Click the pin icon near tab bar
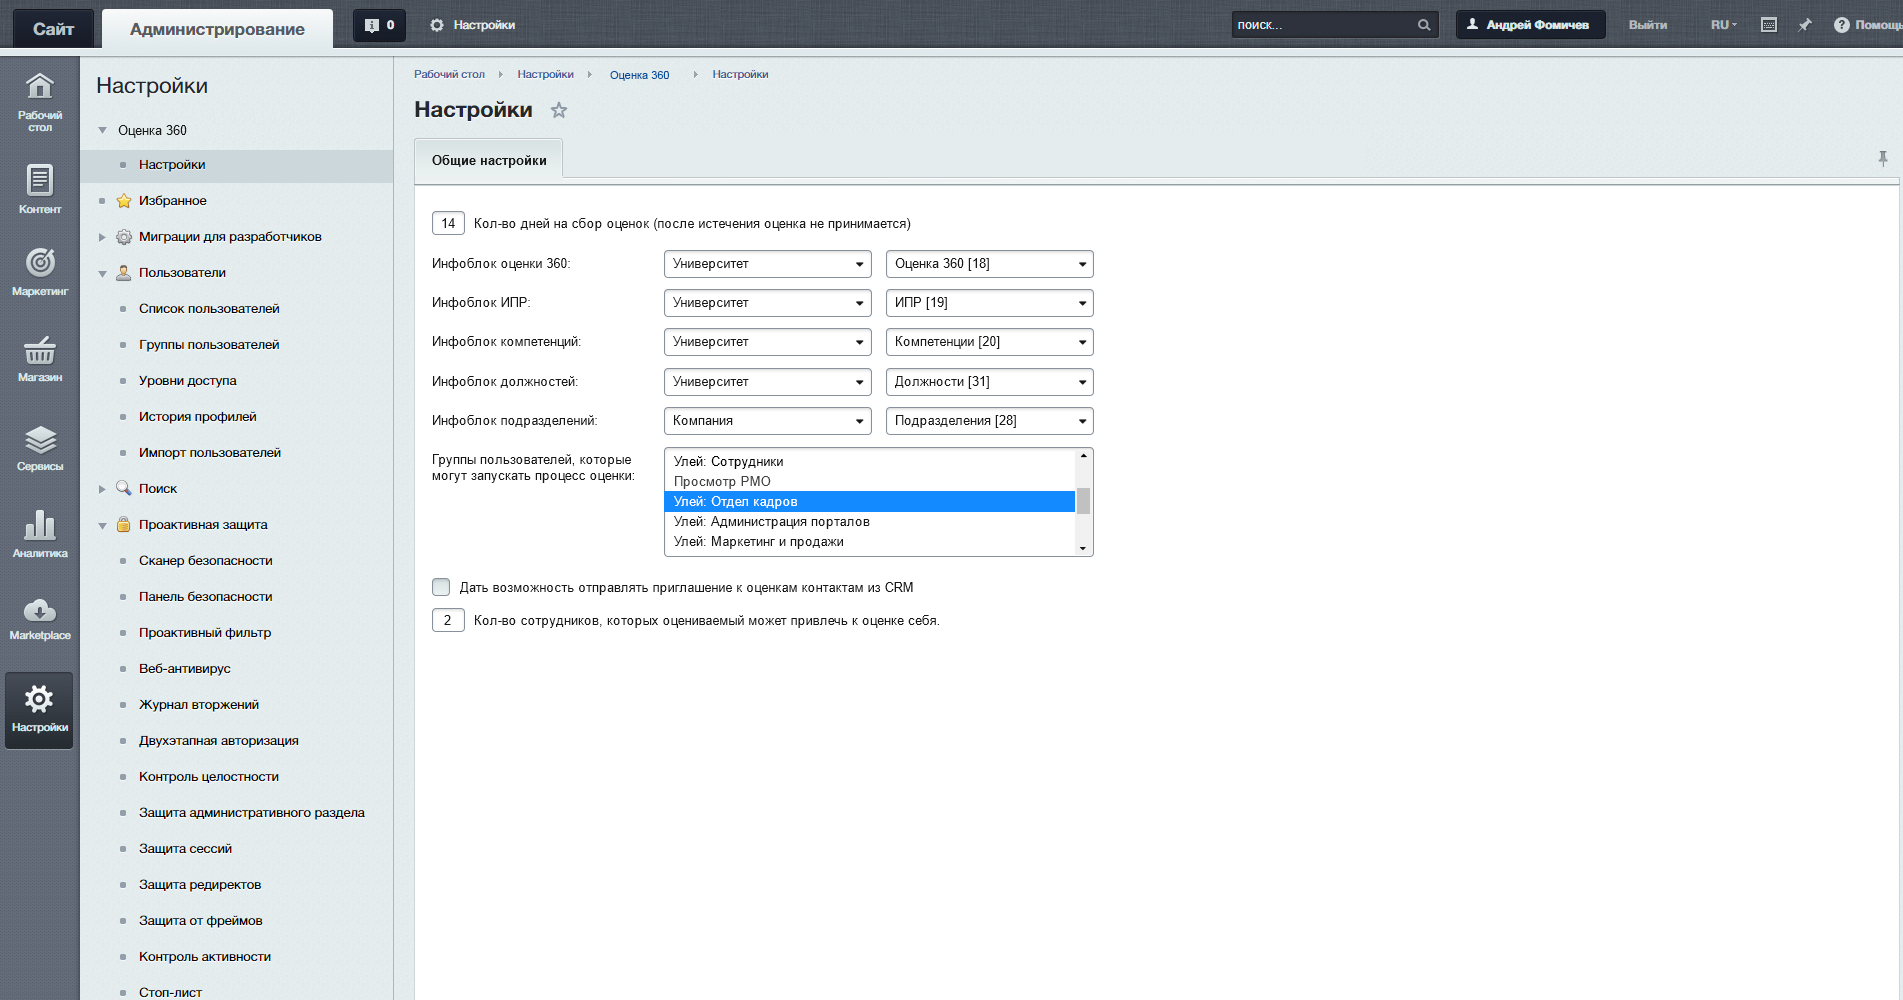This screenshot has width=1903, height=1000. pos(1883,158)
